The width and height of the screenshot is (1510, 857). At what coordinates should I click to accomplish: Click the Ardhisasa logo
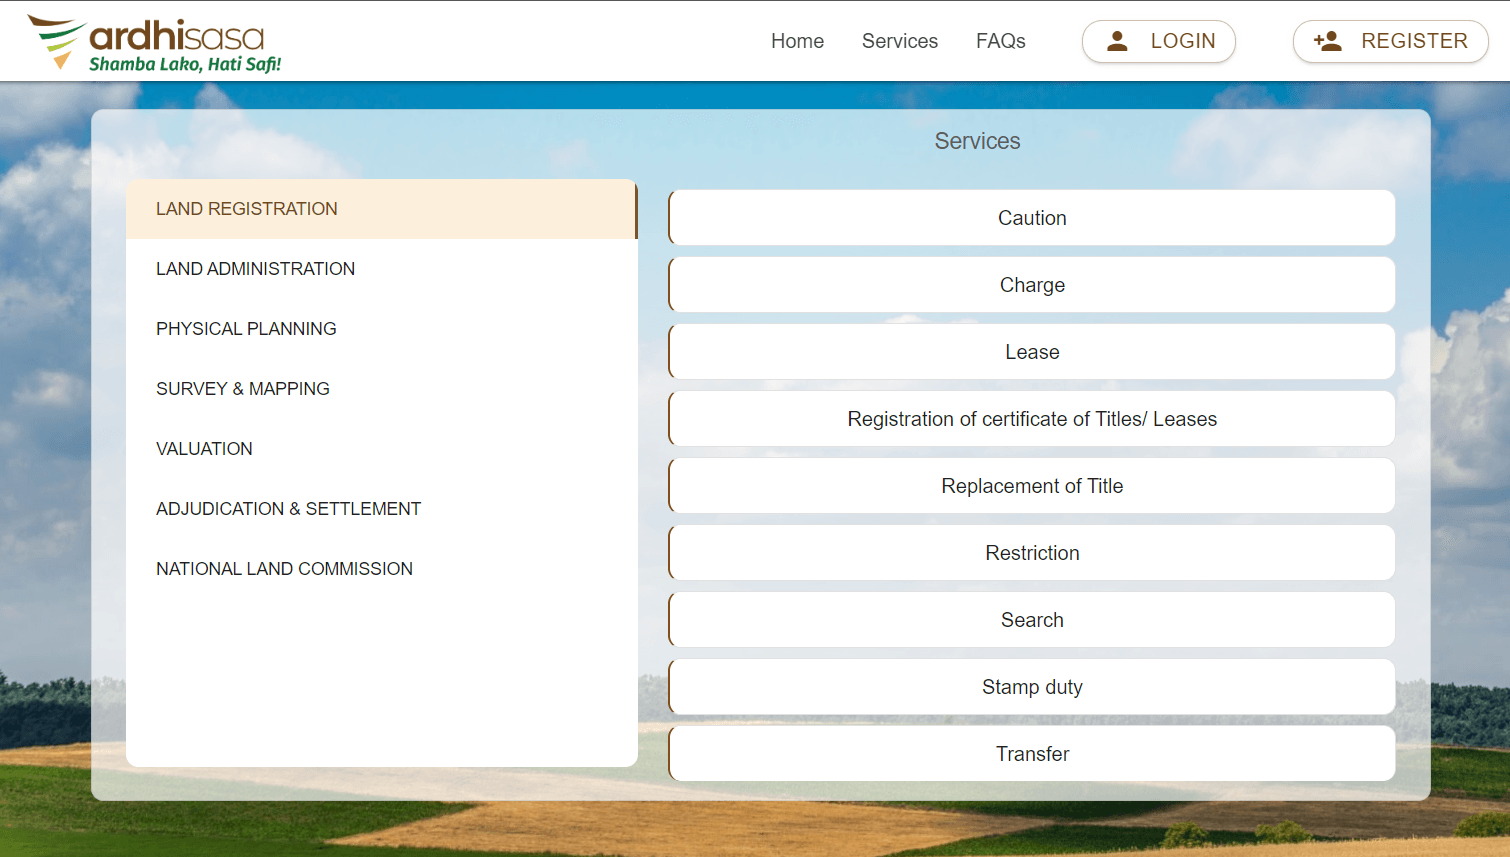(155, 44)
